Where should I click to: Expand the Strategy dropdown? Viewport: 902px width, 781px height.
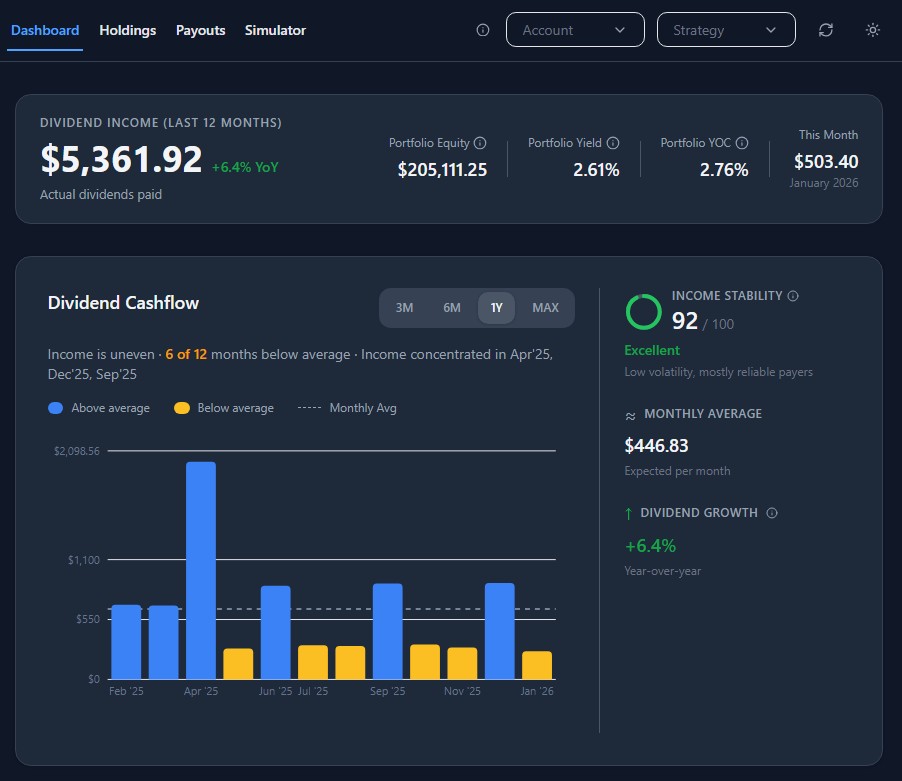[725, 30]
